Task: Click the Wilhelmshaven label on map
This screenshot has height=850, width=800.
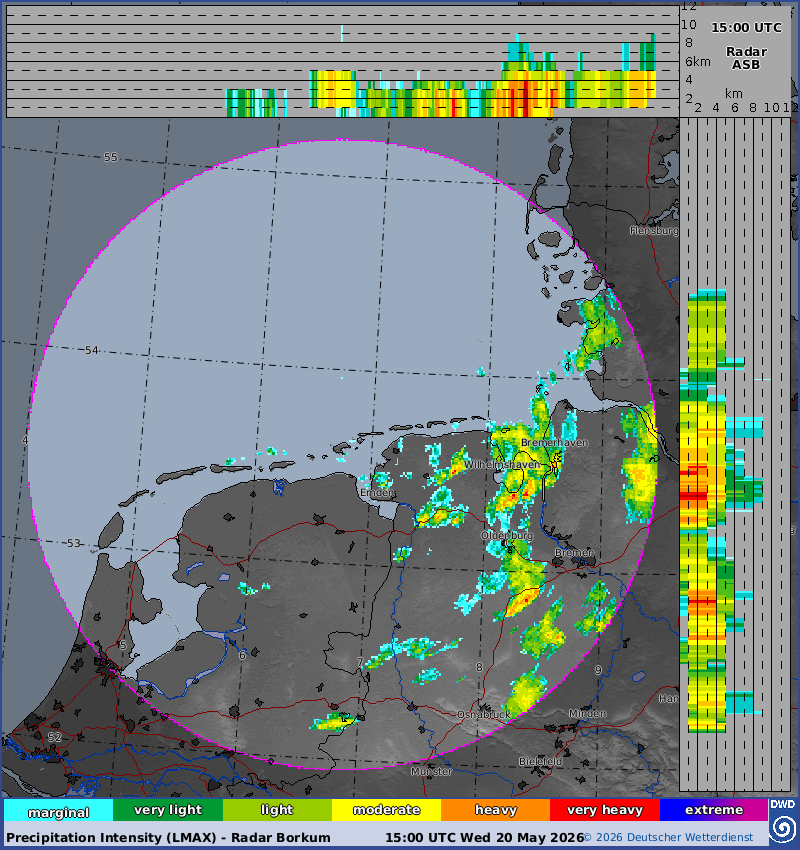Action: 502,465
